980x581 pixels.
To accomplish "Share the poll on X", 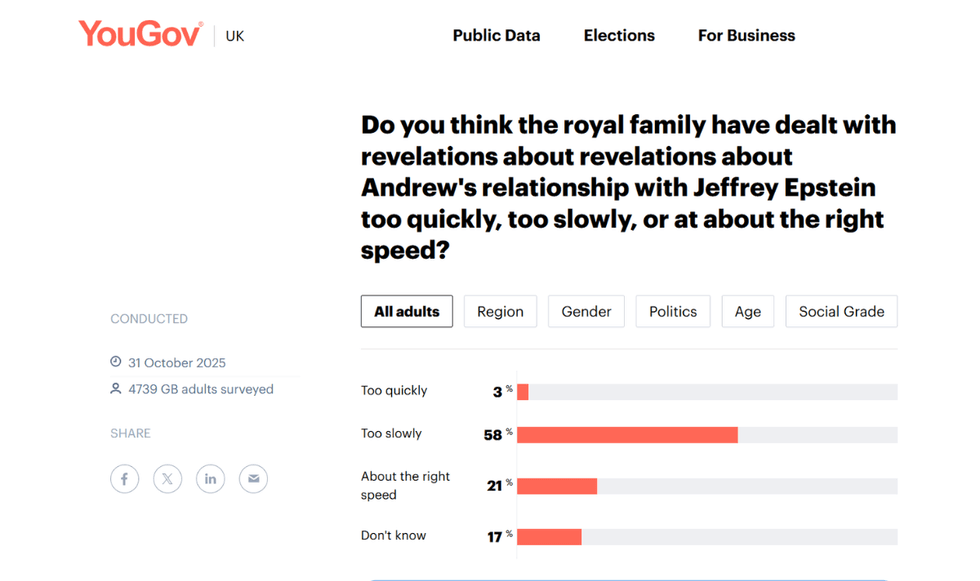I will [x=167, y=478].
